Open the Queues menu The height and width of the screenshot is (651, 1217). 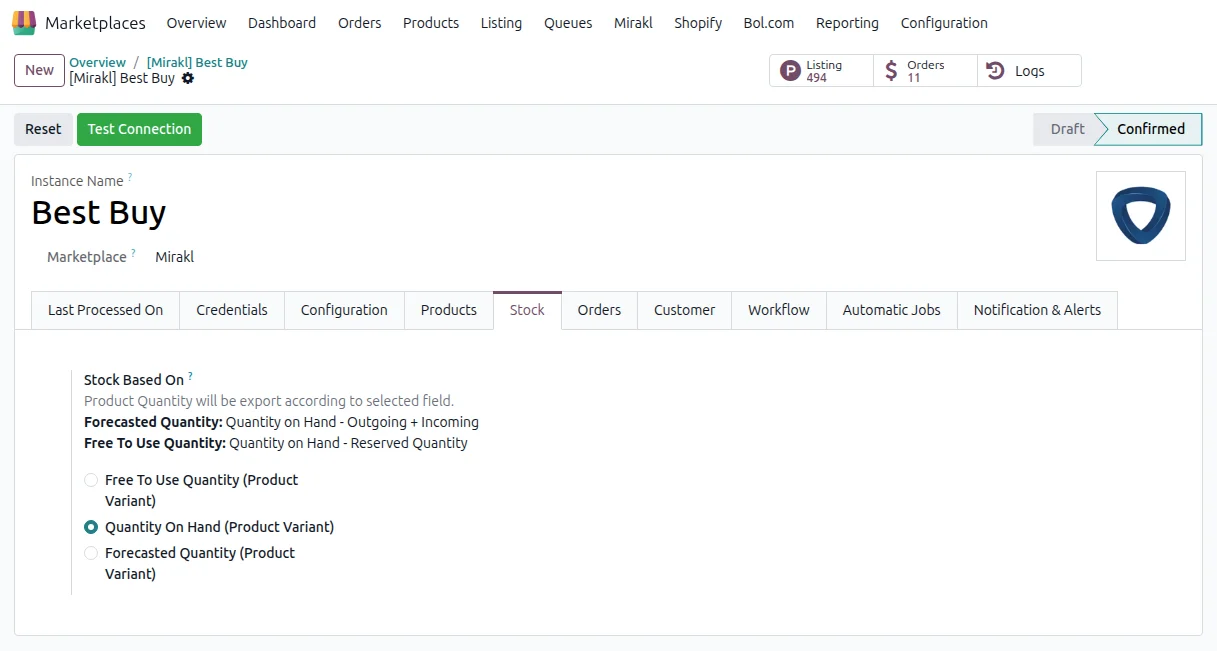tap(568, 23)
